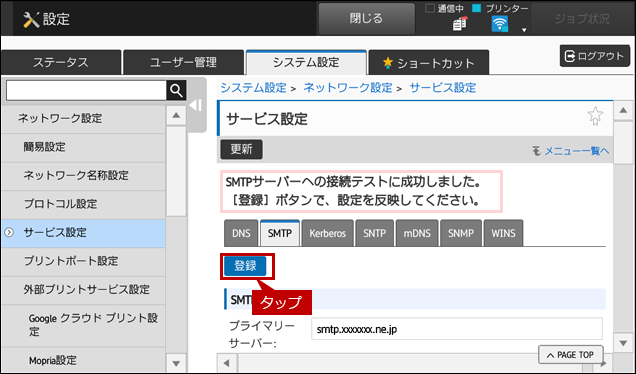Screen dimensions: 636x374
Task: Open プリントポート設定 in sidebar
Action: 83,261
